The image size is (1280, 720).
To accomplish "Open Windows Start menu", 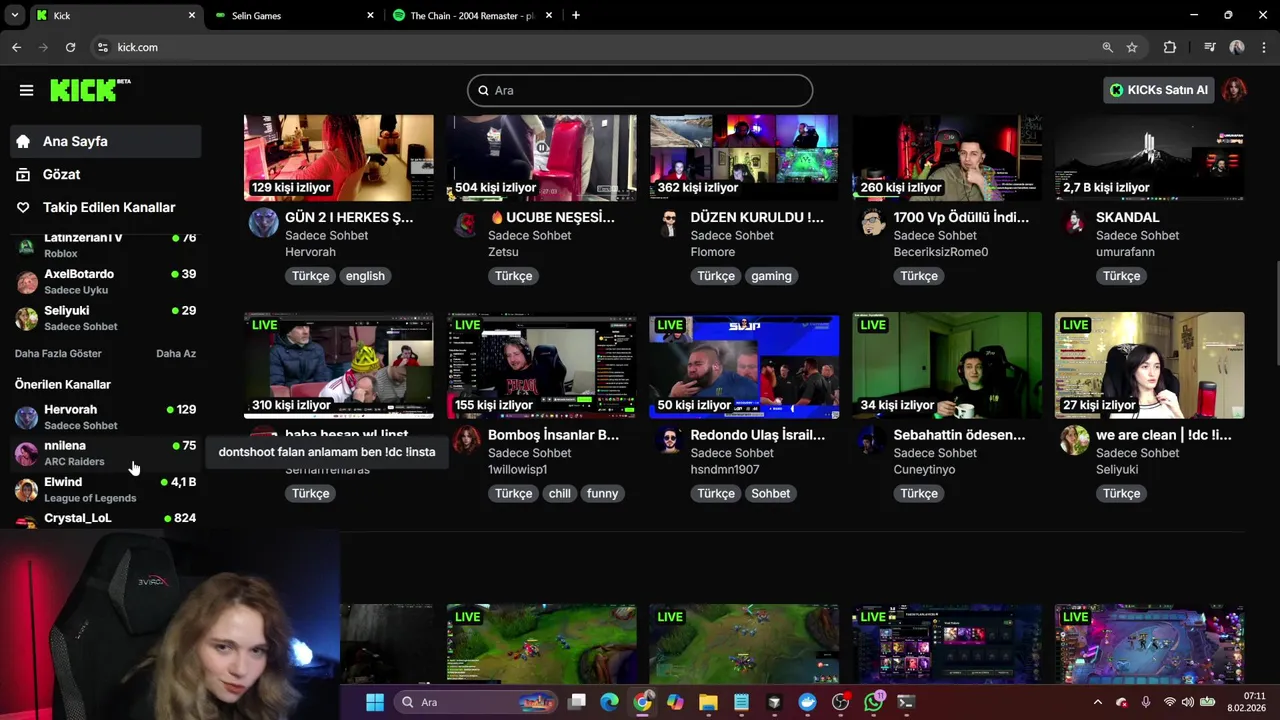I will point(375,702).
